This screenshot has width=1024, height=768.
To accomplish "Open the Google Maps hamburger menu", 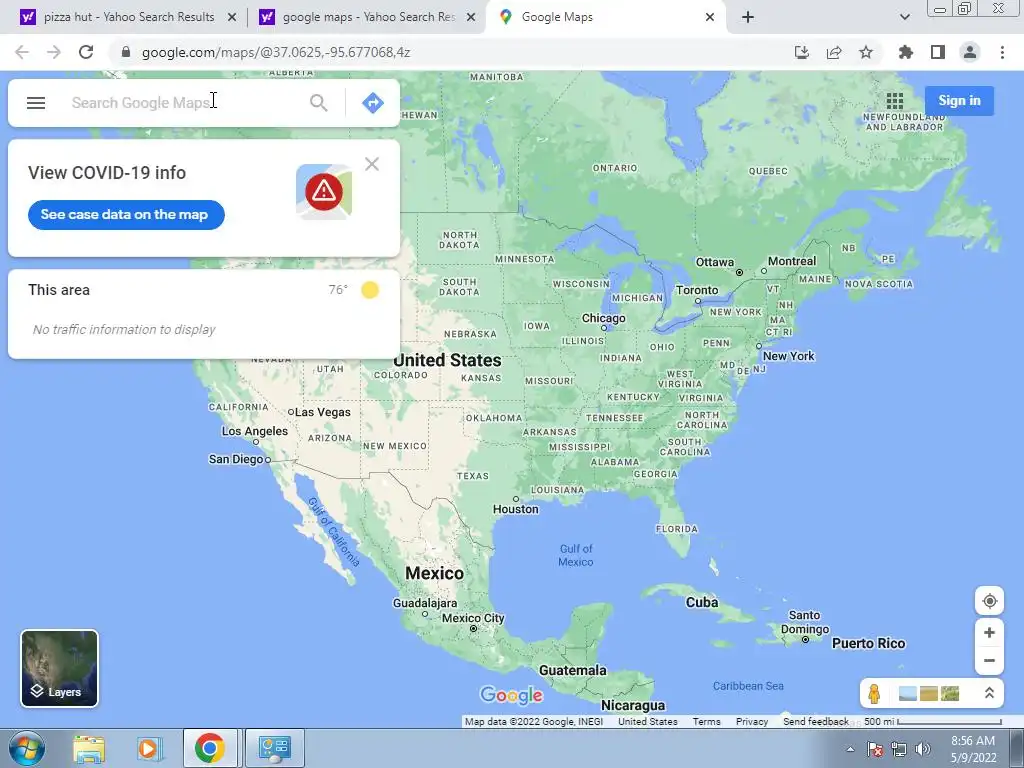I will 36,103.
